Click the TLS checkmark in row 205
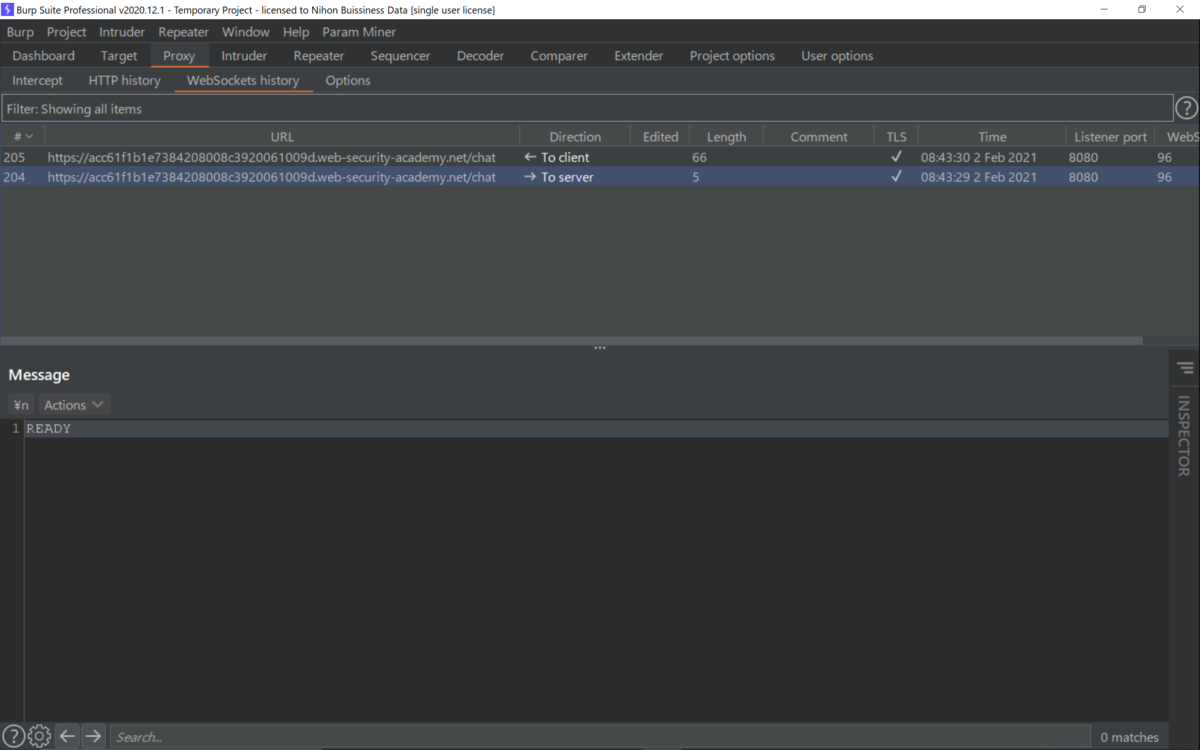The image size is (1200, 750). tap(896, 157)
